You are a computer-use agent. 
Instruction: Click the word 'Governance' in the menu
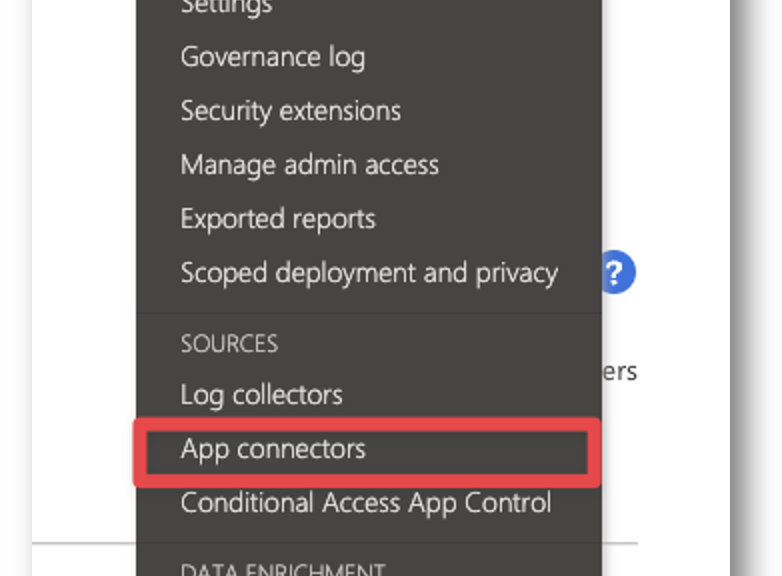(x=250, y=57)
